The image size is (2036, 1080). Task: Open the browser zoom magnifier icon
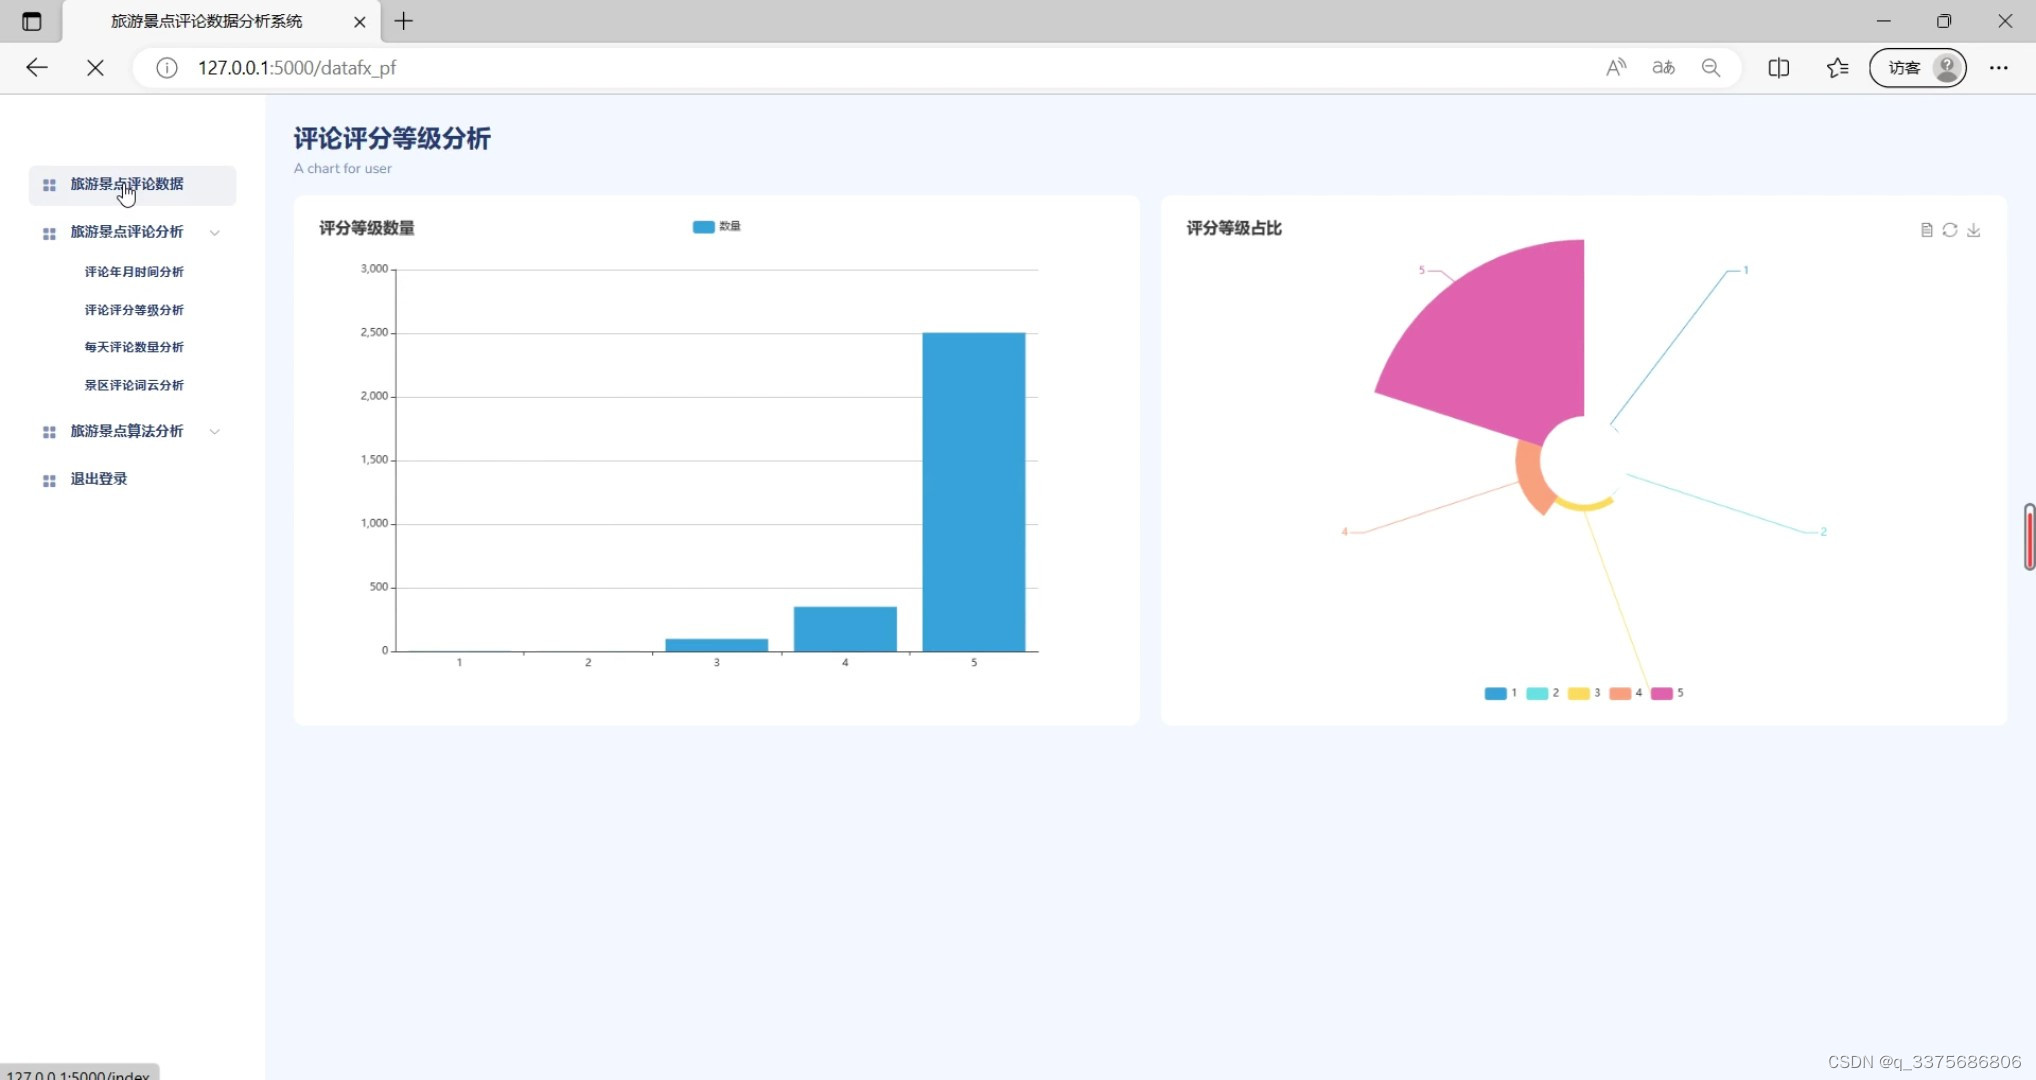1711,68
